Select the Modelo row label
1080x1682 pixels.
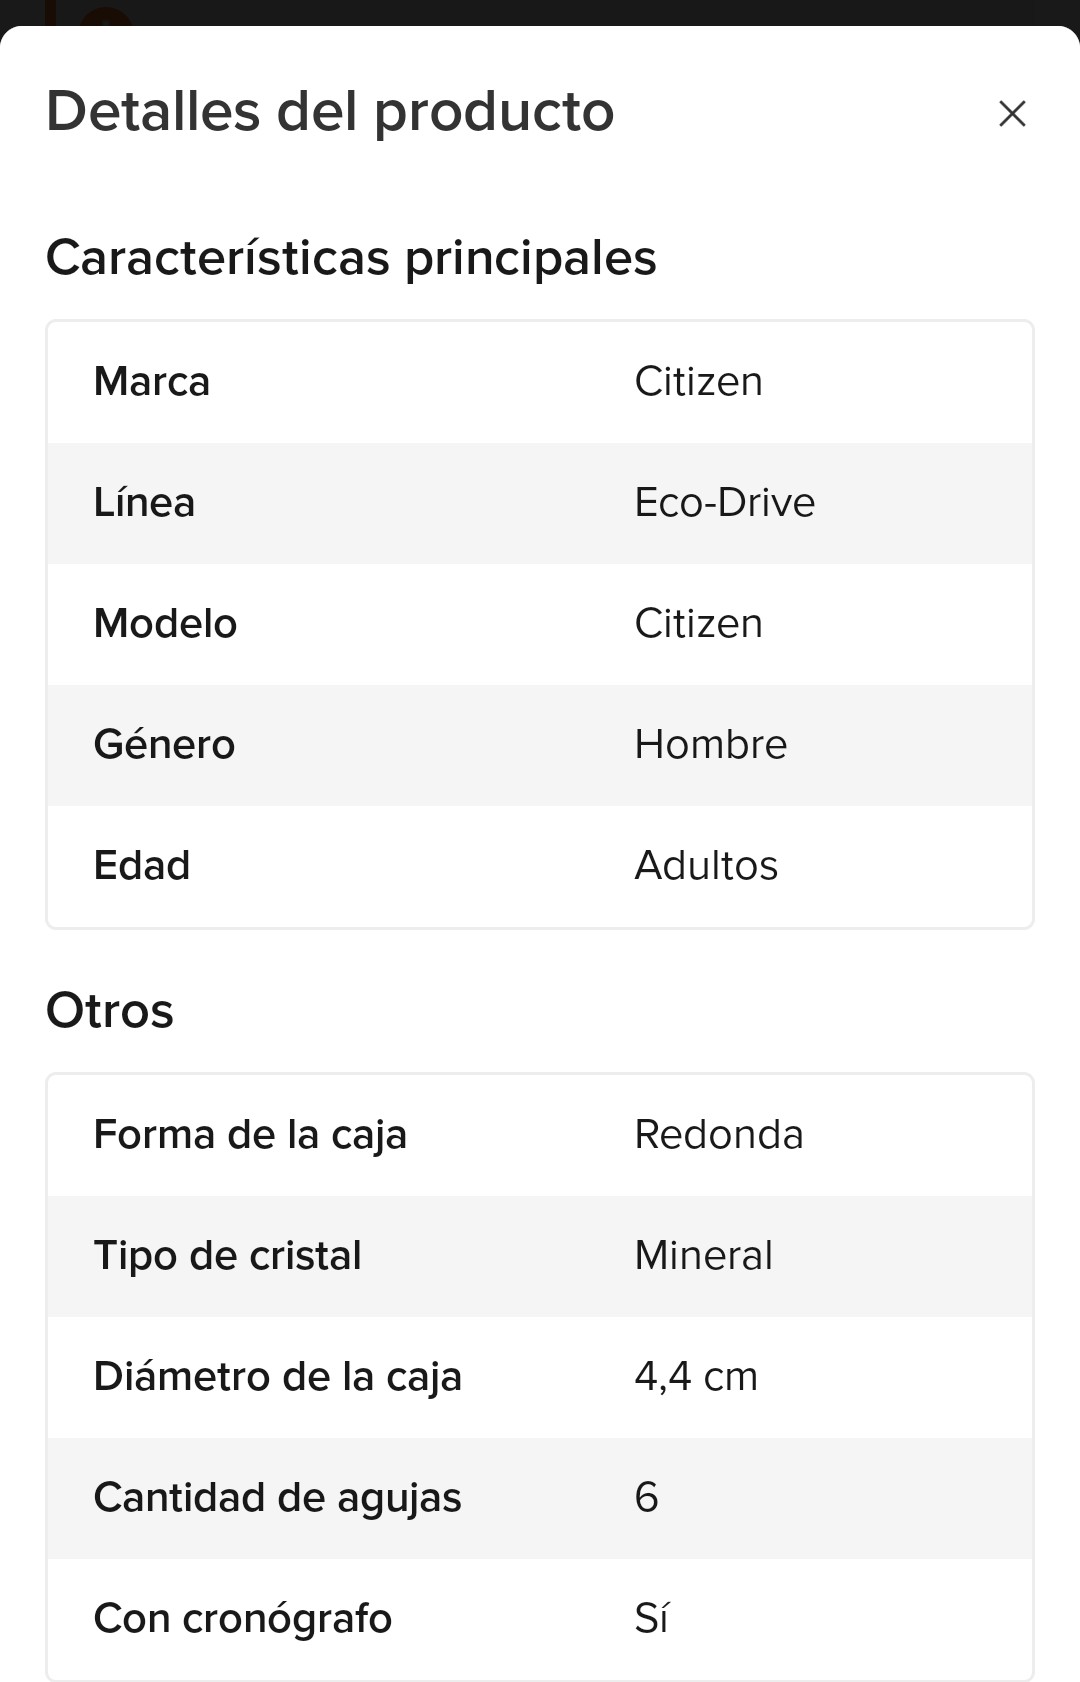tap(165, 624)
